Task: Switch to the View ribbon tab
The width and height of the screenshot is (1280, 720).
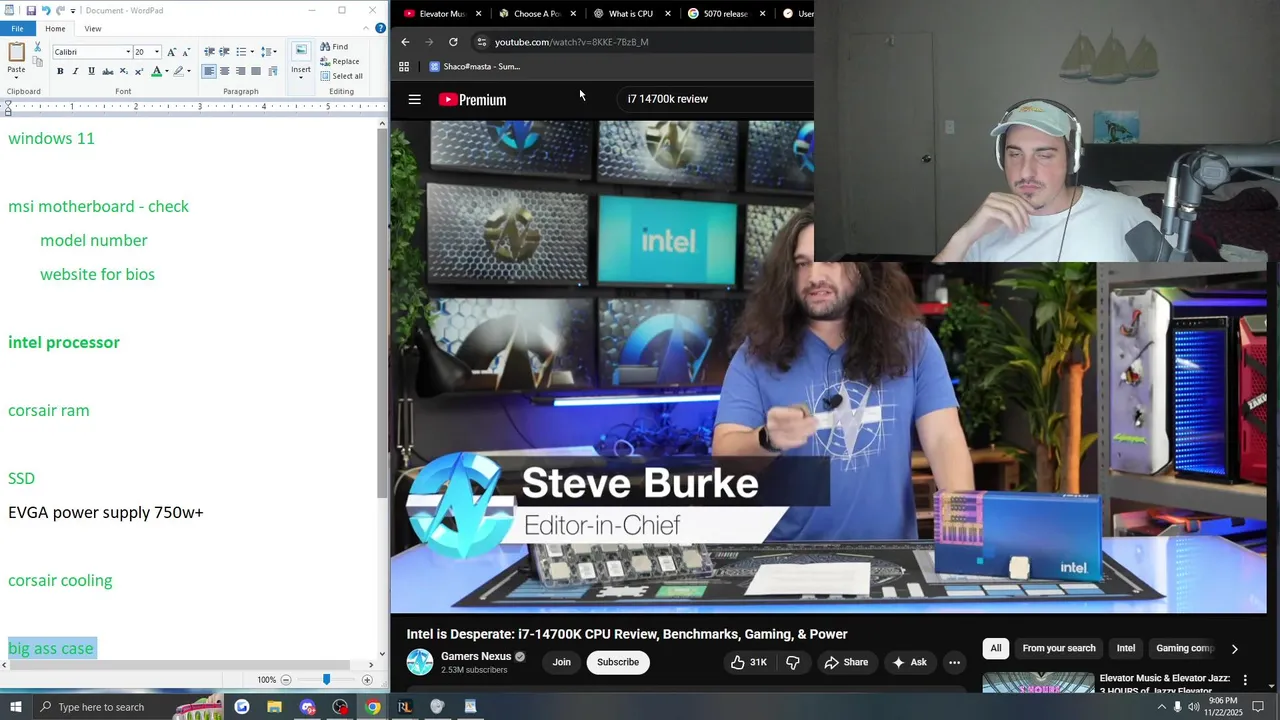Action: click(93, 29)
